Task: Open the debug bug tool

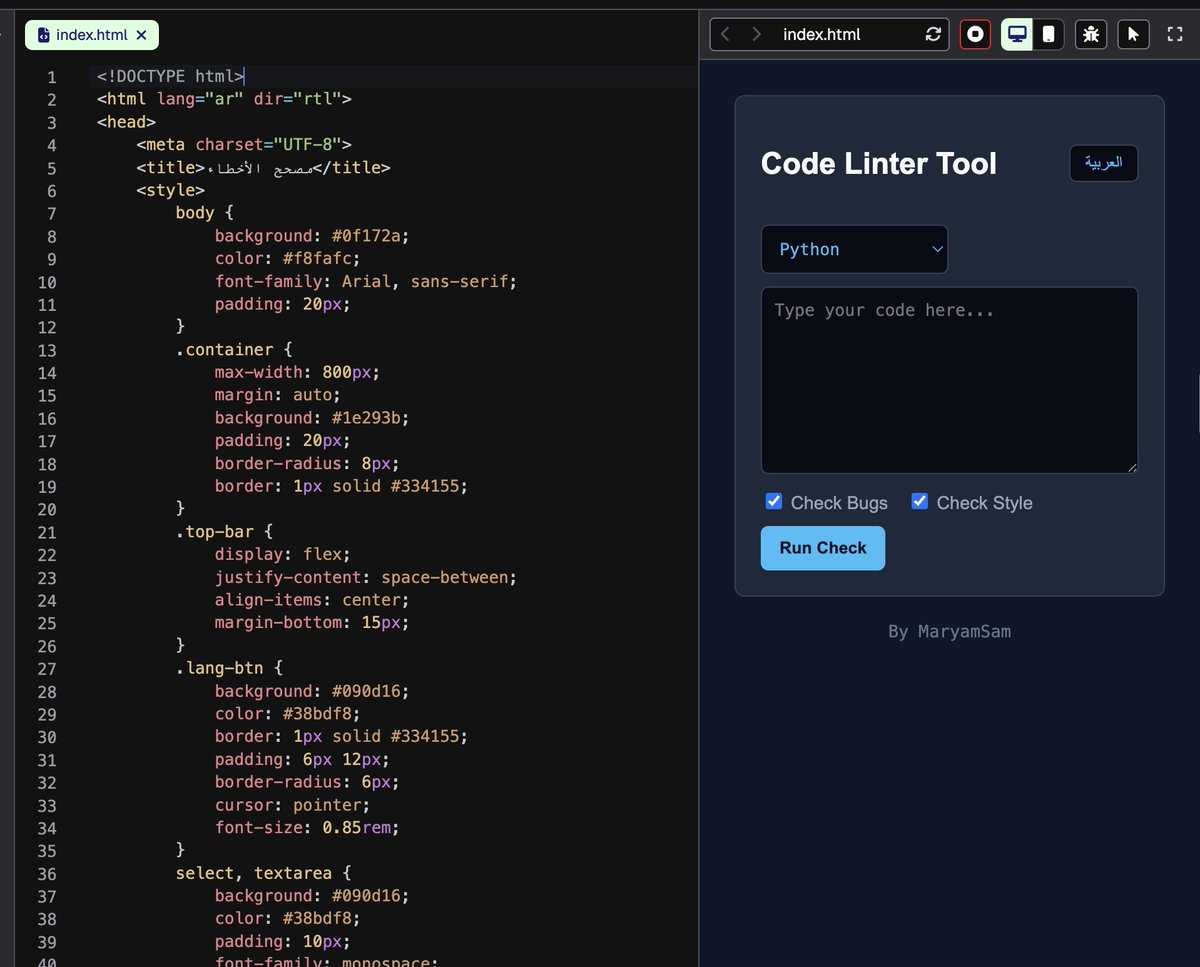Action: pyautogui.click(x=1091, y=34)
